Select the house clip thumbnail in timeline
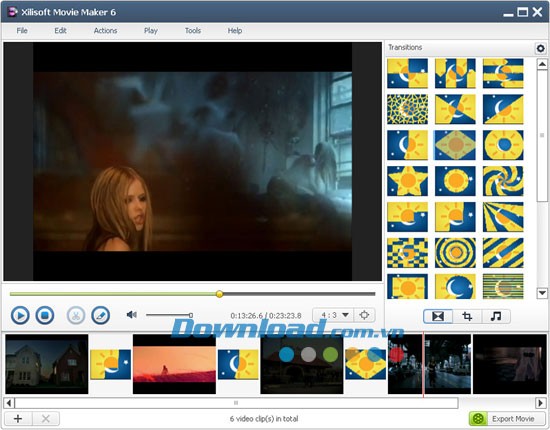 click(x=47, y=364)
